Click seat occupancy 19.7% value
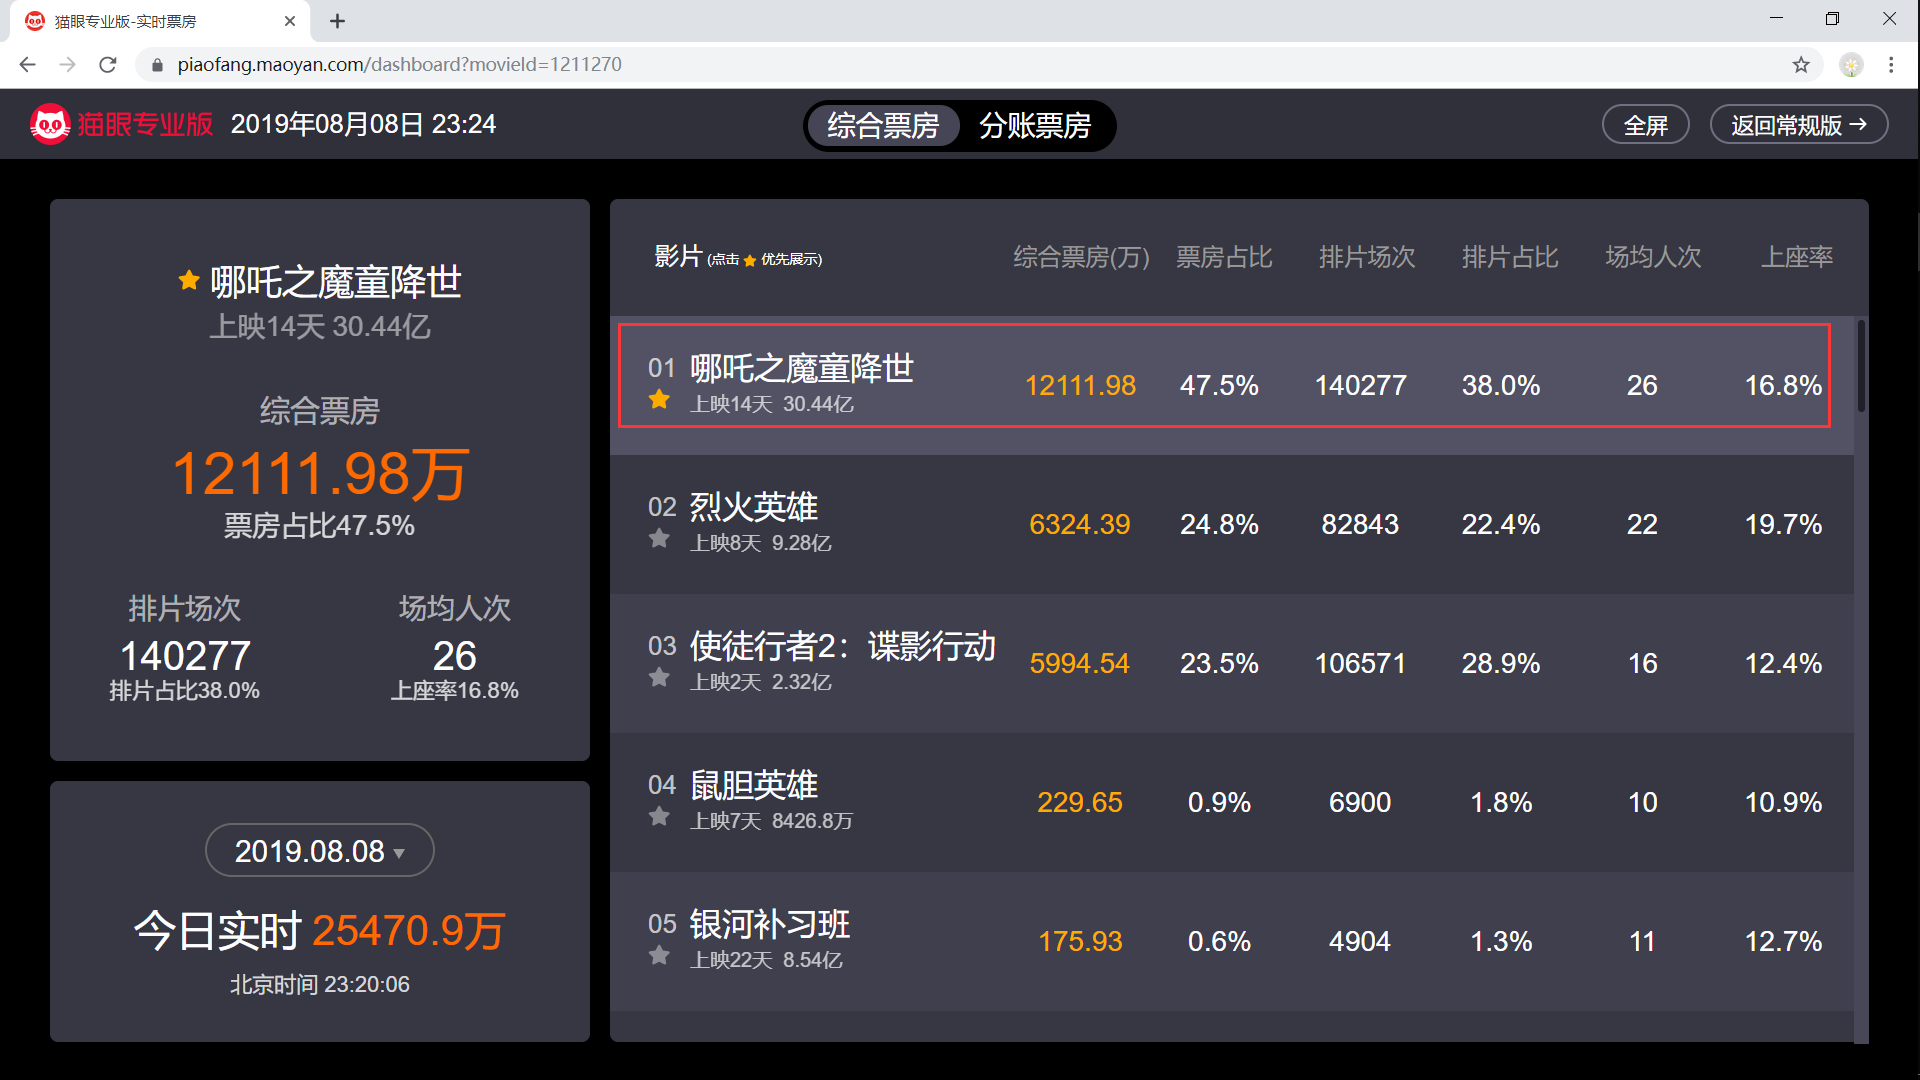1920x1080 pixels. tap(1783, 524)
